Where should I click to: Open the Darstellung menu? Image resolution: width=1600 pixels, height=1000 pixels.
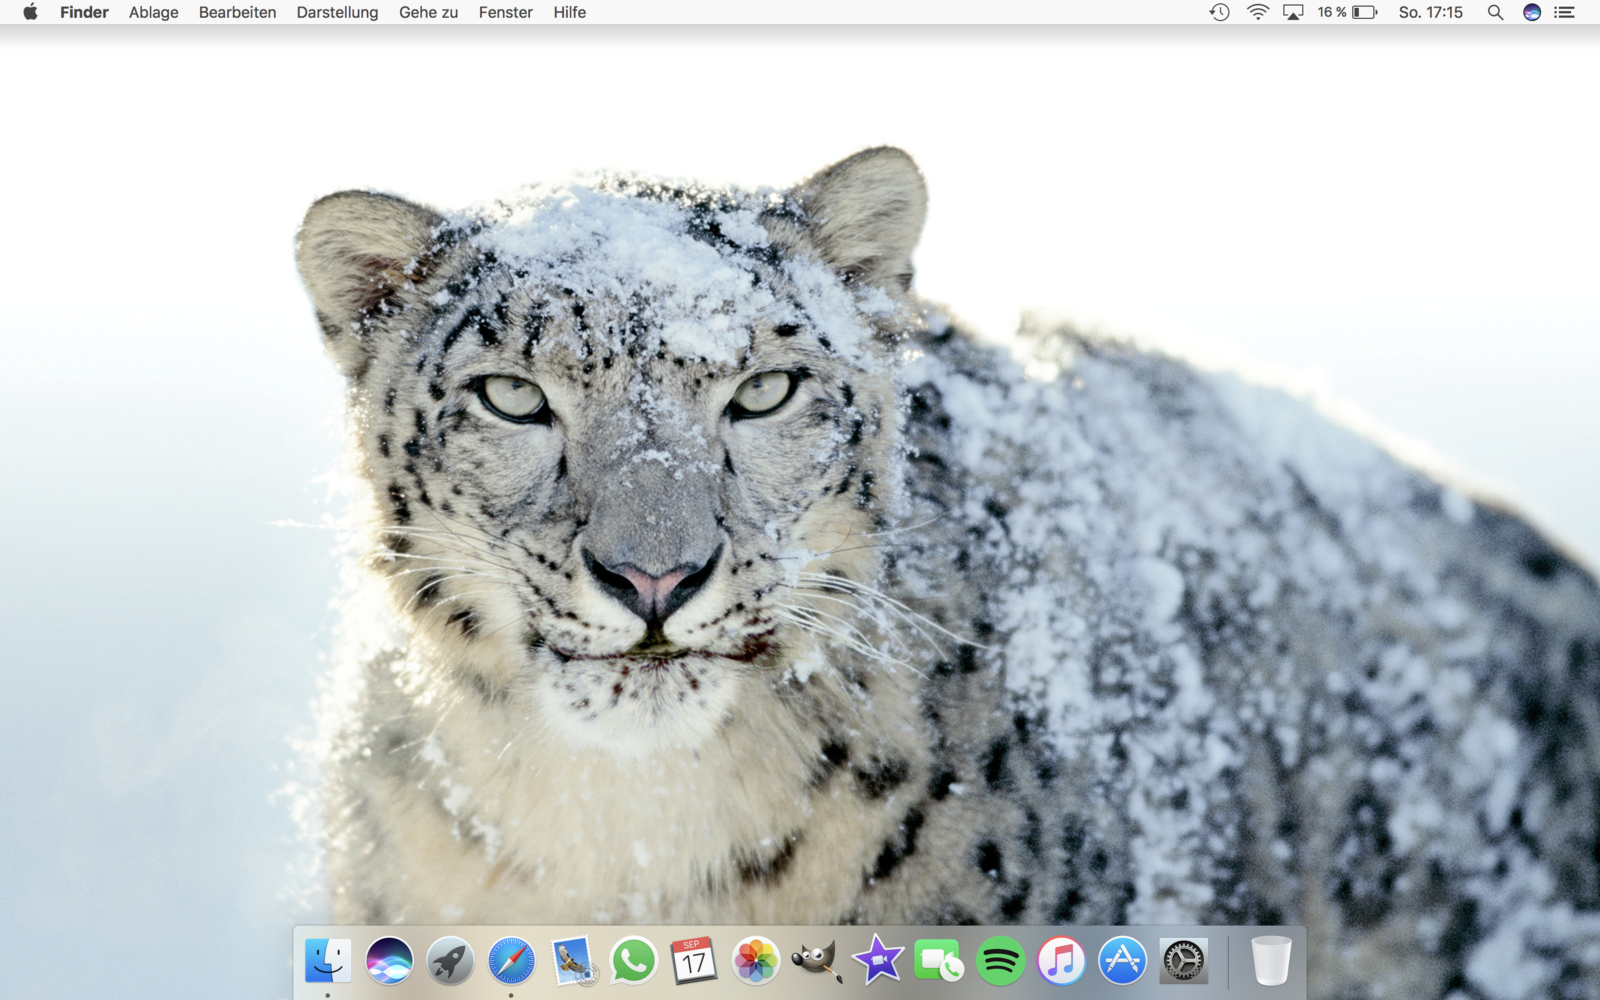tap(337, 12)
